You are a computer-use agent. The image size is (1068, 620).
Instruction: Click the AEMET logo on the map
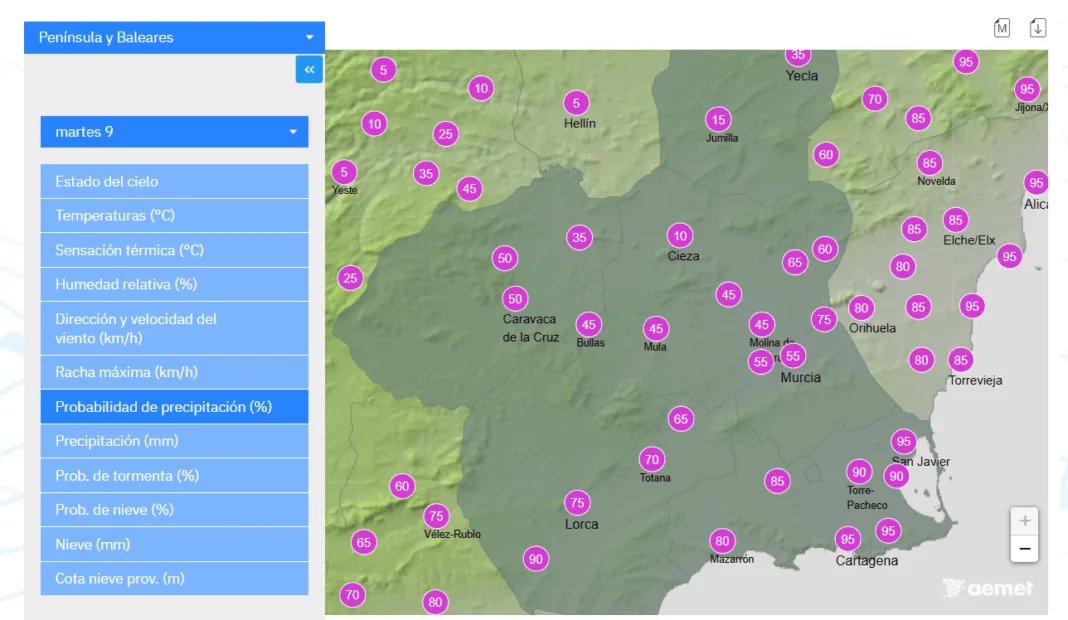pos(988,588)
